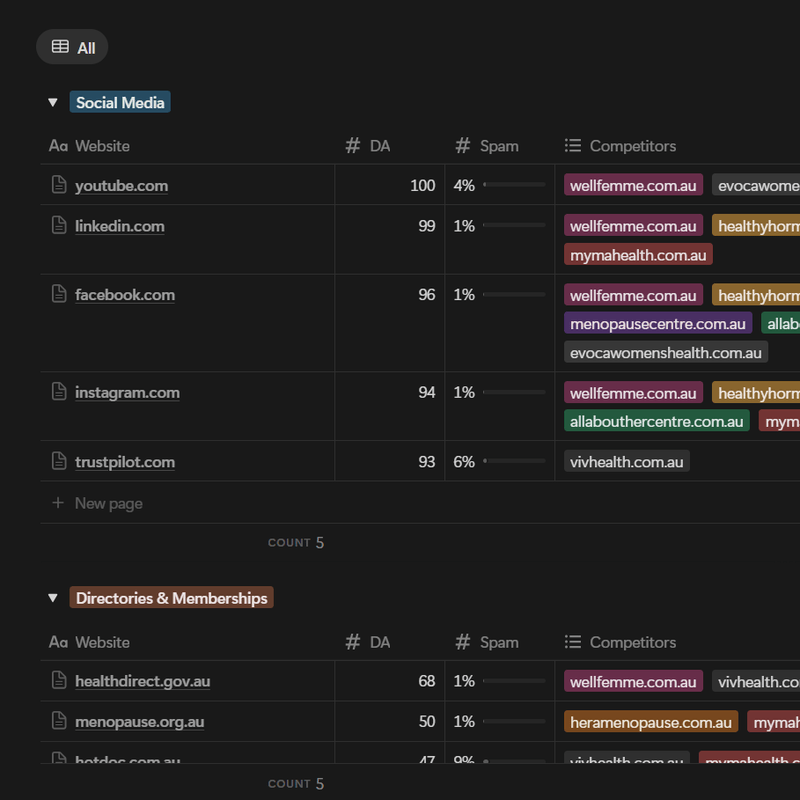Switch to the All table view tab
The width and height of the screenshot is (800, 800).
point(72,47)
